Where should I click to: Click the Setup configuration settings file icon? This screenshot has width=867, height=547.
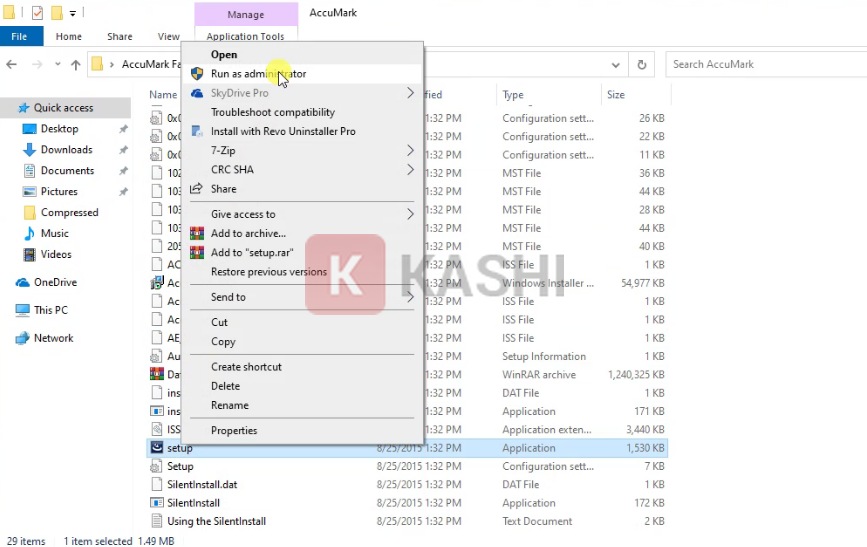156,466
